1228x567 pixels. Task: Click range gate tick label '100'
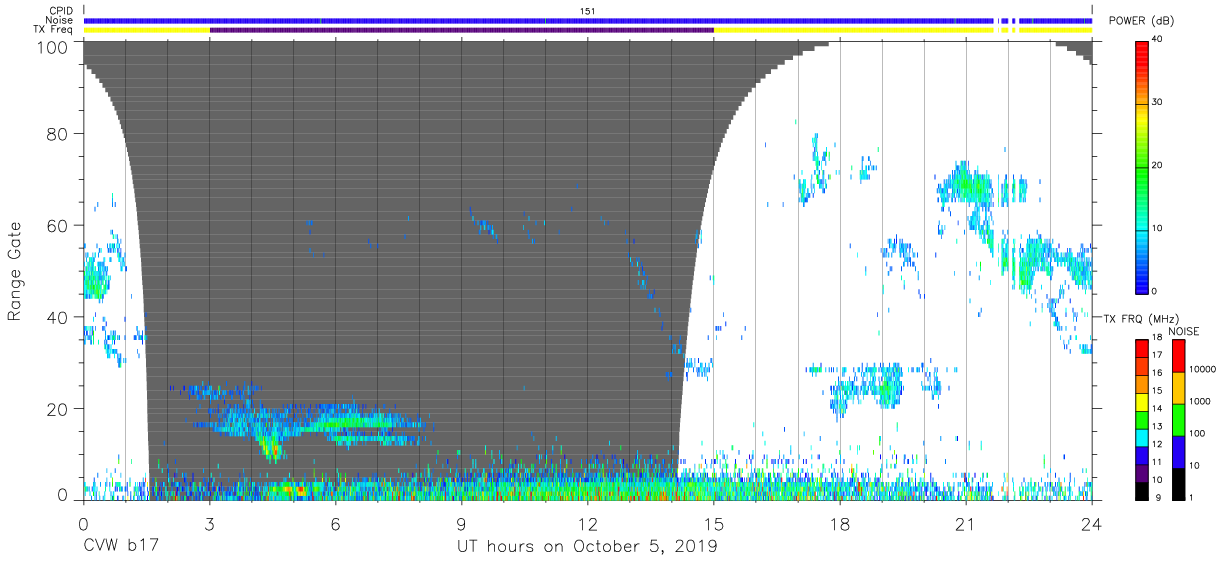[53, 47]
